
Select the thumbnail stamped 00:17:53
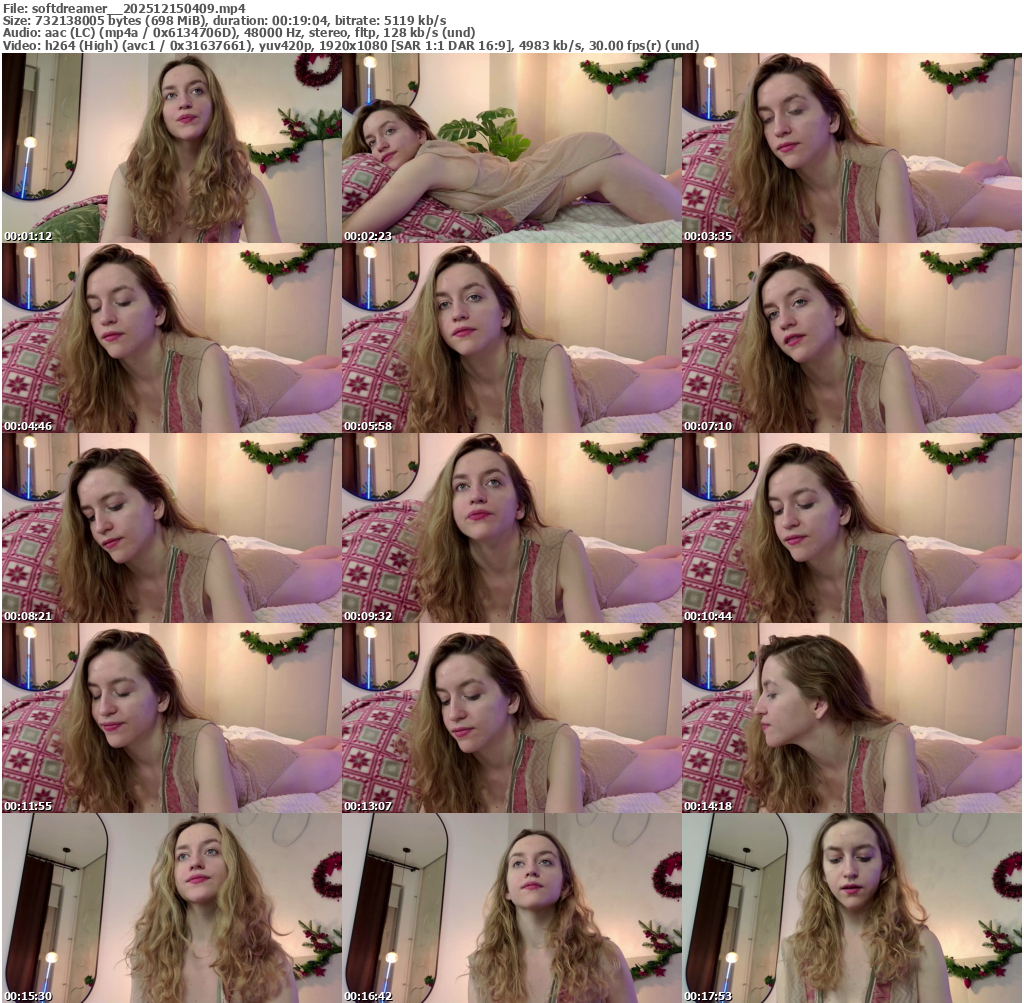pos(852,908)
